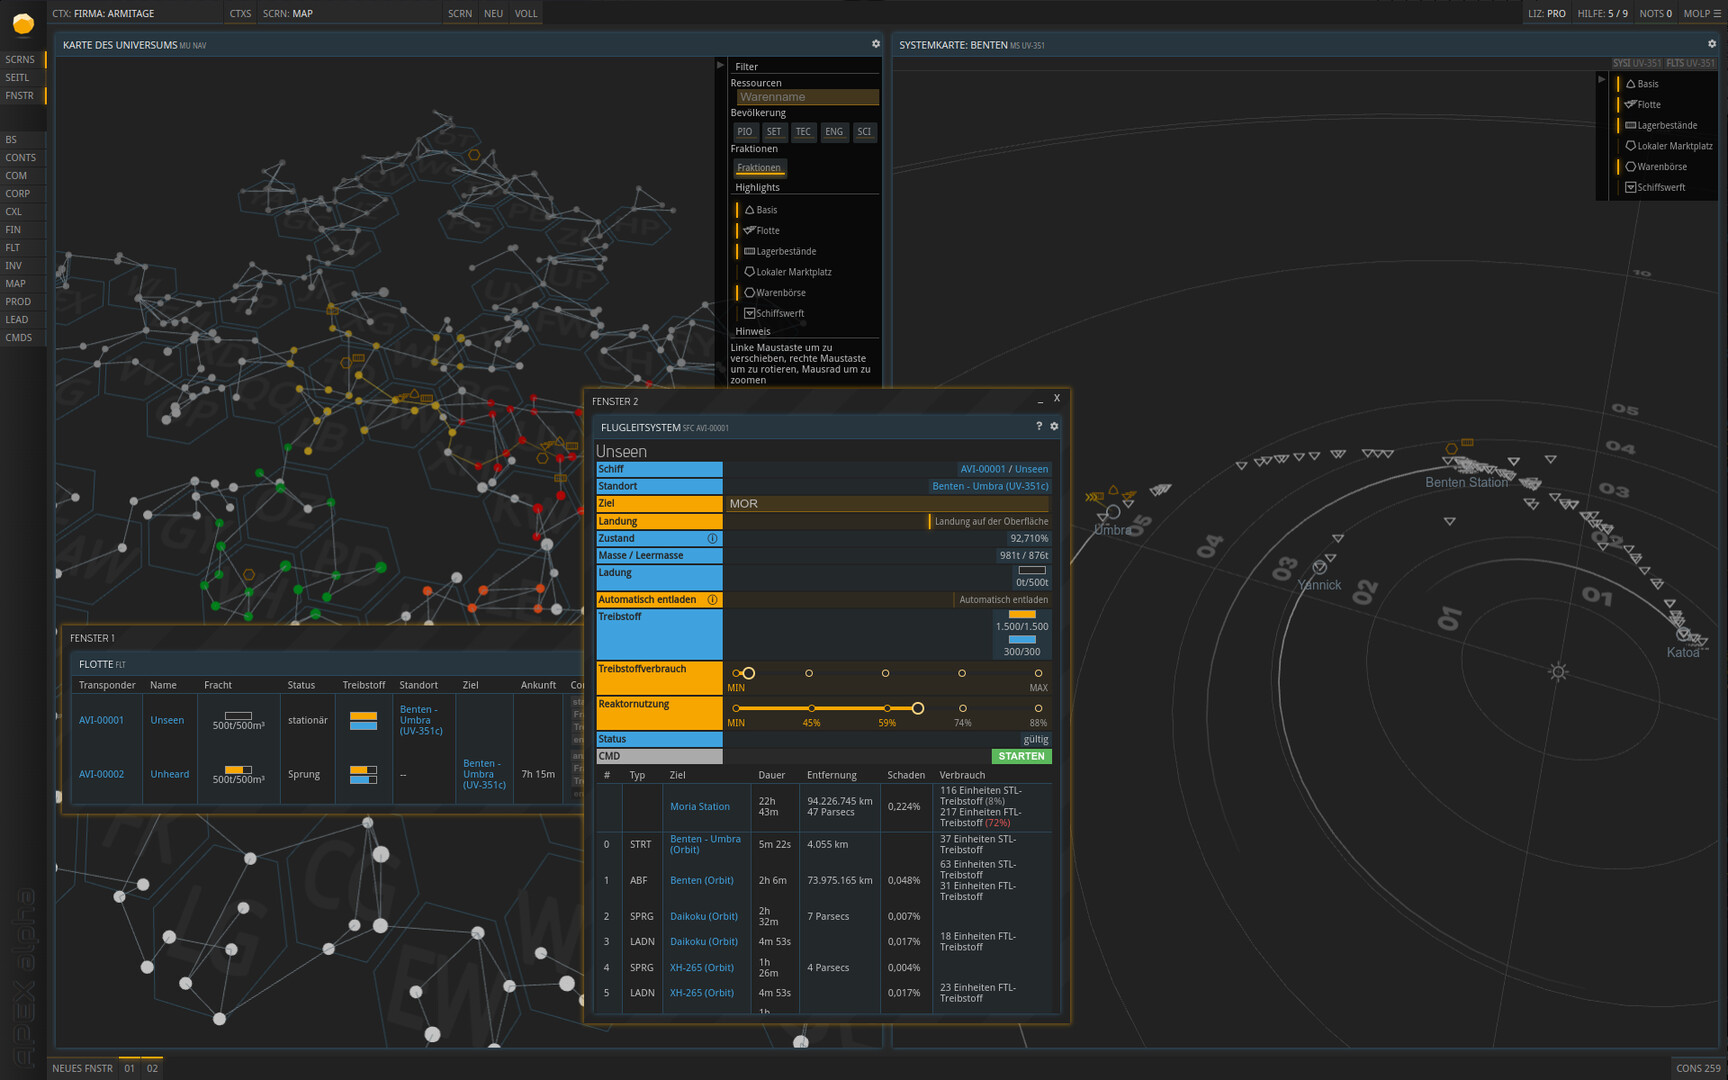The image size is (1728, 1080).
Task: Open the MOLP menu in top bar
Action: pyautogui.click(x=1702, y=14)
